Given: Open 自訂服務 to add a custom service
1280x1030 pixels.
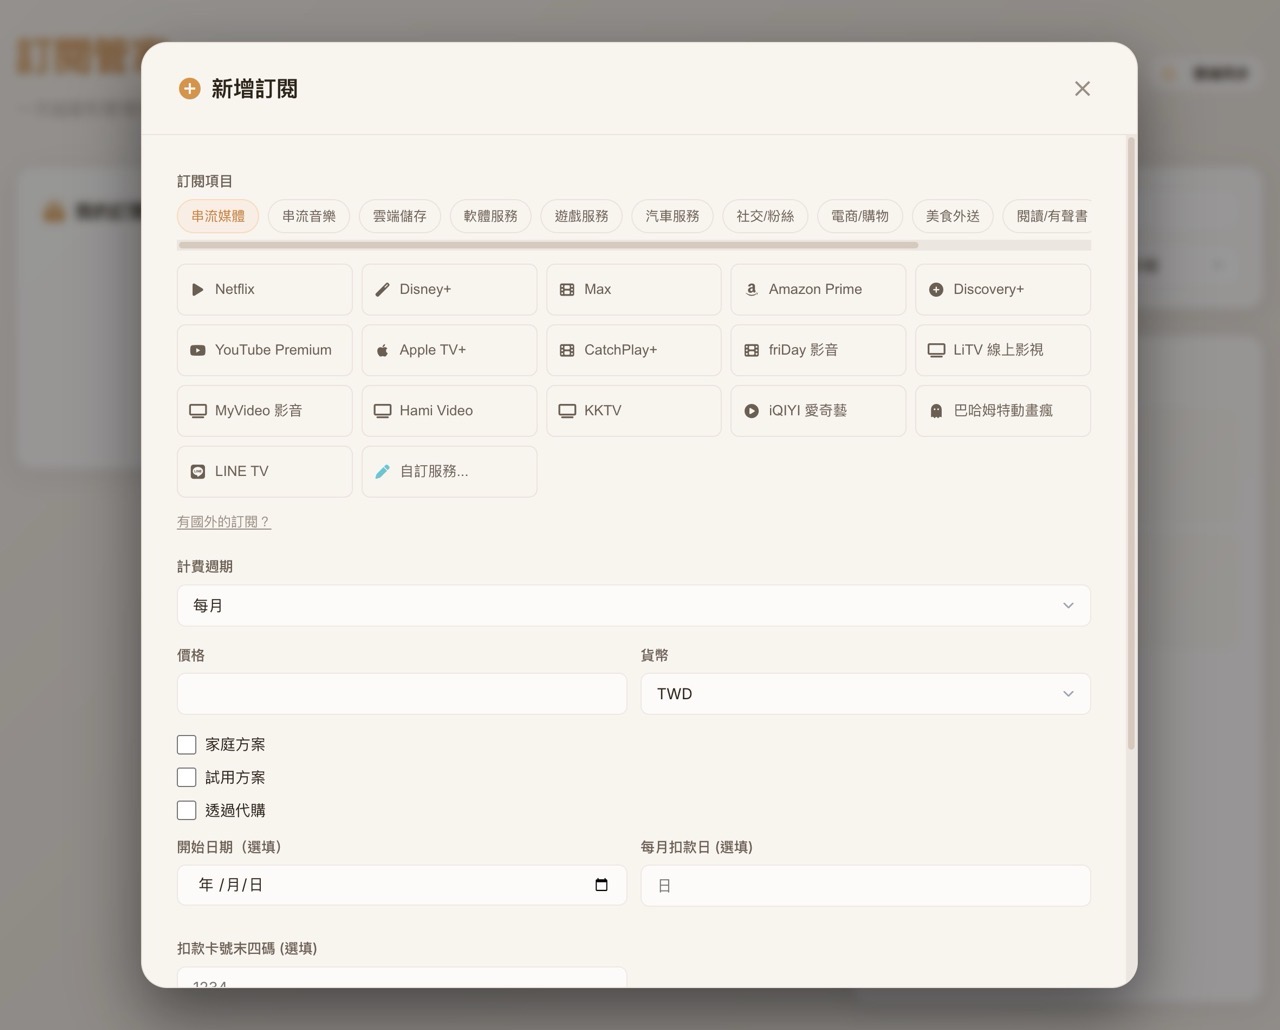Looking at the screenshot, I should click(x=448, y=471).
